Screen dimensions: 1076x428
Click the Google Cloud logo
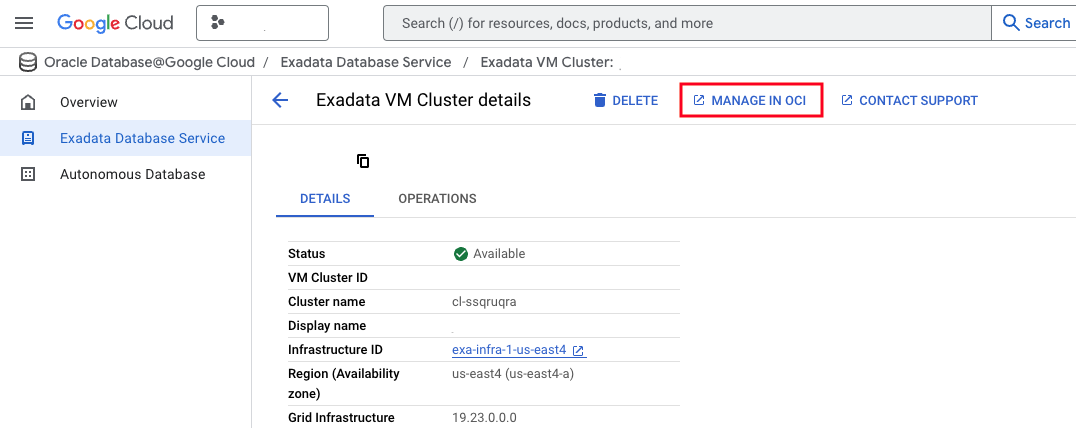tap(115, 23)
